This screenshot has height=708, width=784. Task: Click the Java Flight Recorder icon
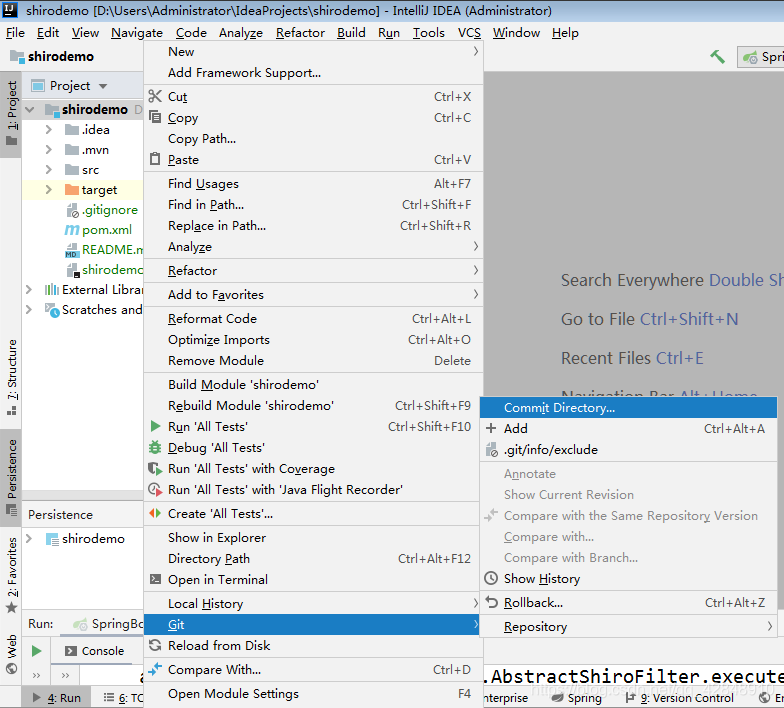[156, 490]
